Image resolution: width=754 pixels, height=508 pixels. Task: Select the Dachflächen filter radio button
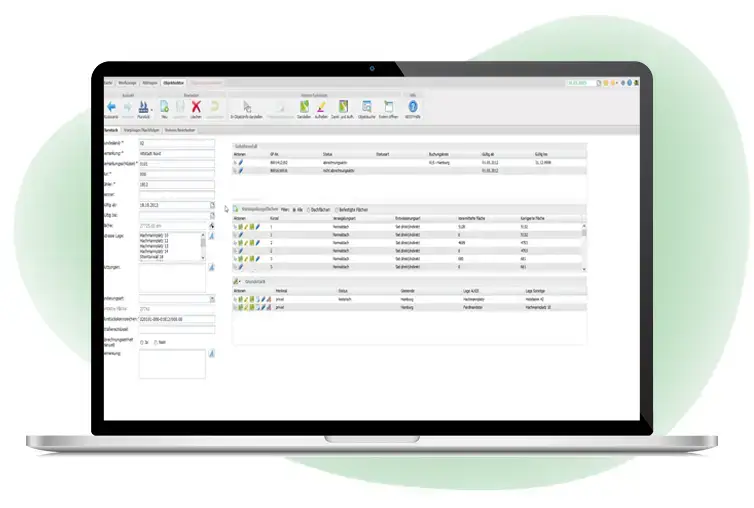[308, 210]
